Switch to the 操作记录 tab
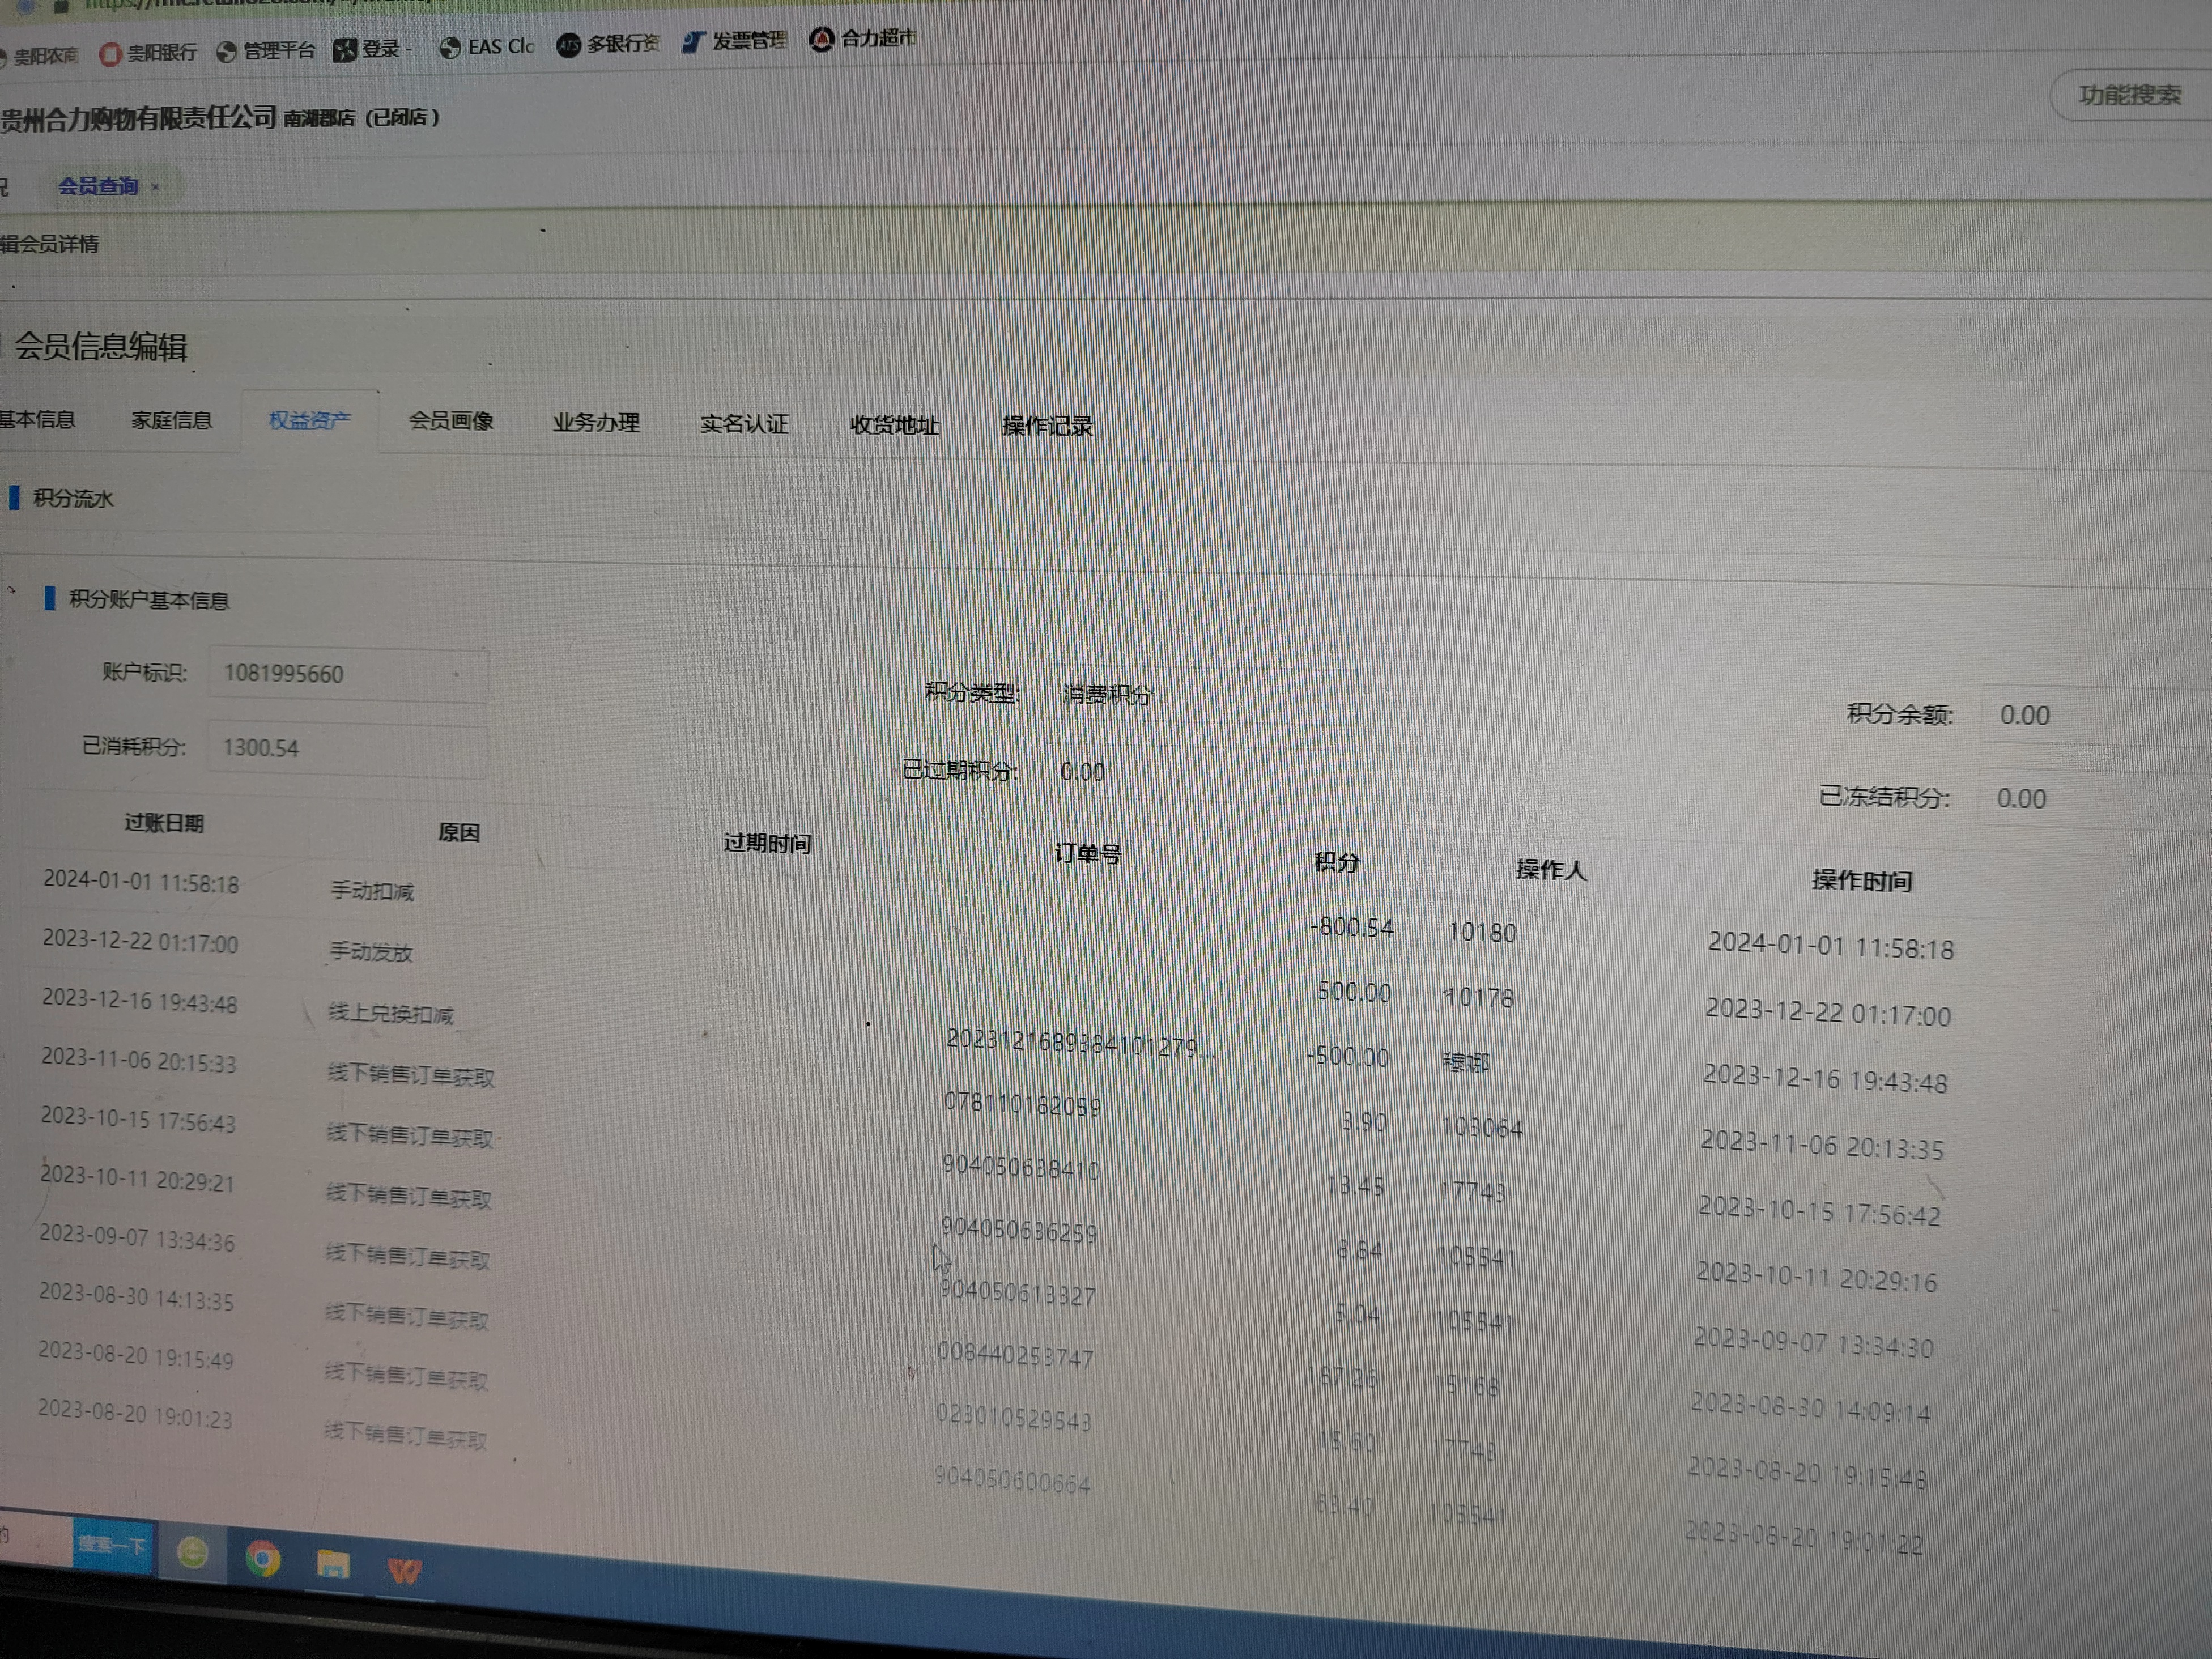Viewport: 2212px width, 1659px height. [1047, 426]
